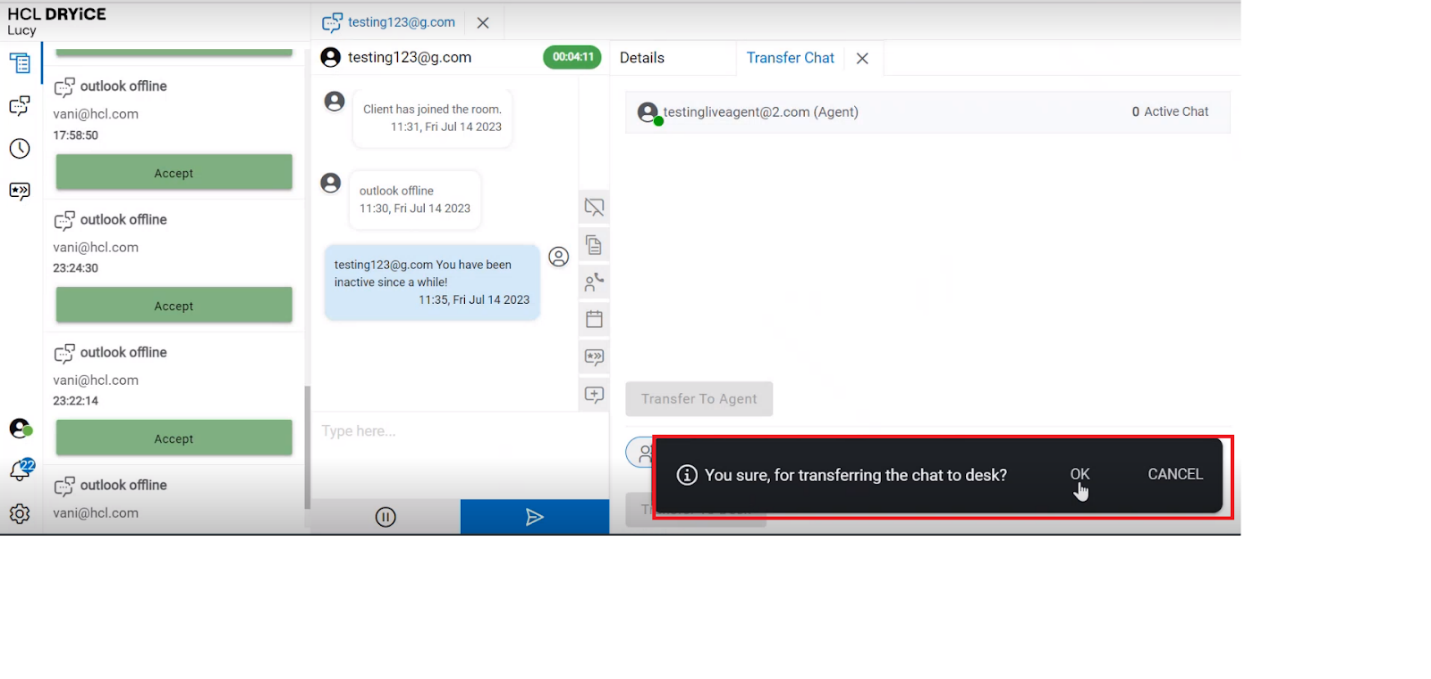Click the transfer call agent icon
Viewport: 1431px width, 679px height.
594,282
